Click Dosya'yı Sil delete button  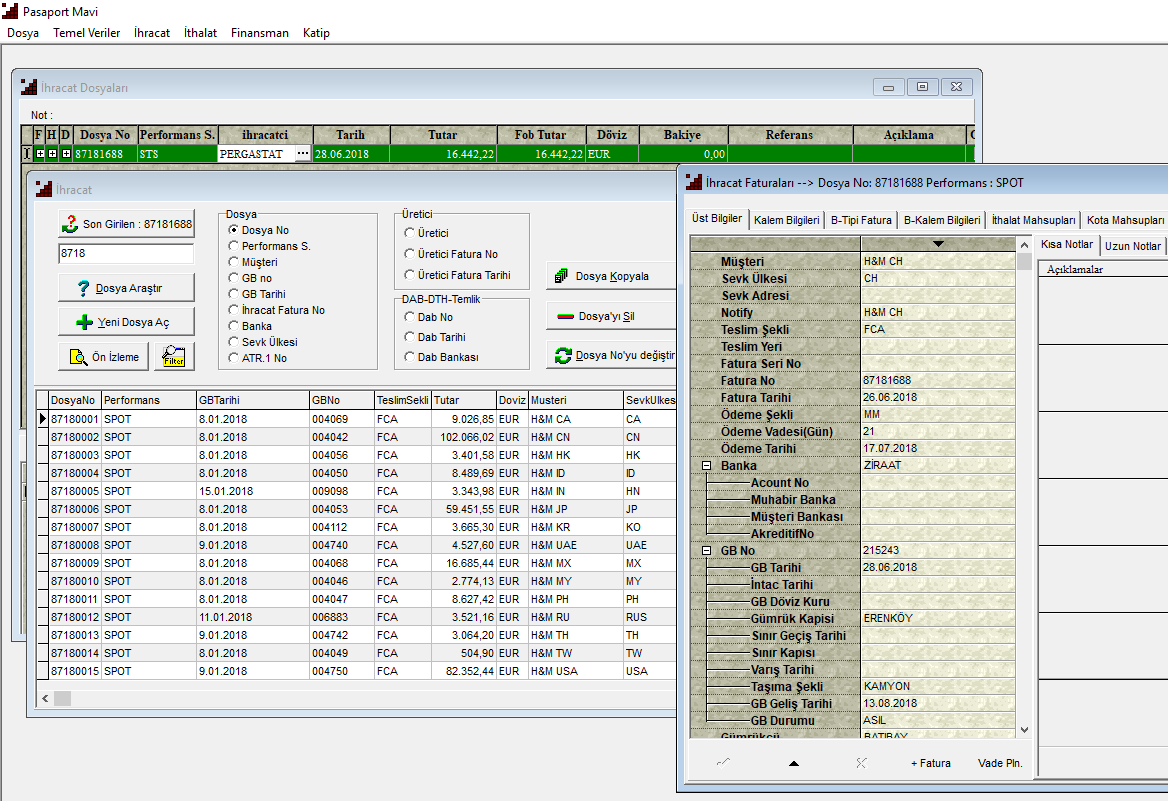coord(610,316)
